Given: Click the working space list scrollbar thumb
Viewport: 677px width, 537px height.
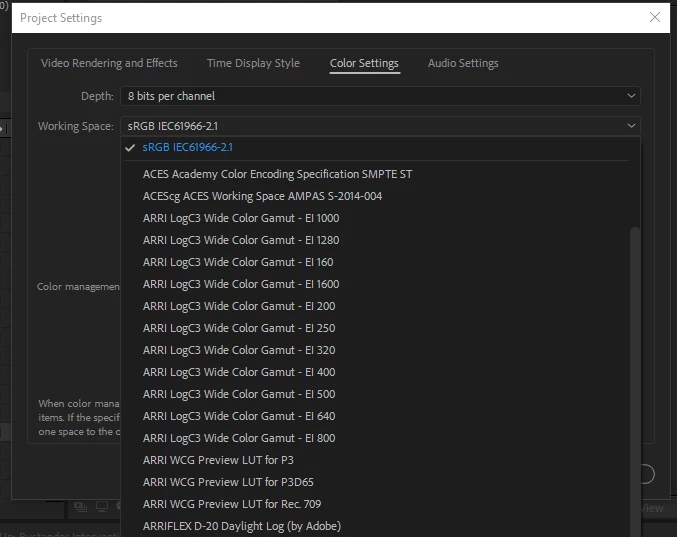Looking at the screenshot, I should (x=634, y=382).
